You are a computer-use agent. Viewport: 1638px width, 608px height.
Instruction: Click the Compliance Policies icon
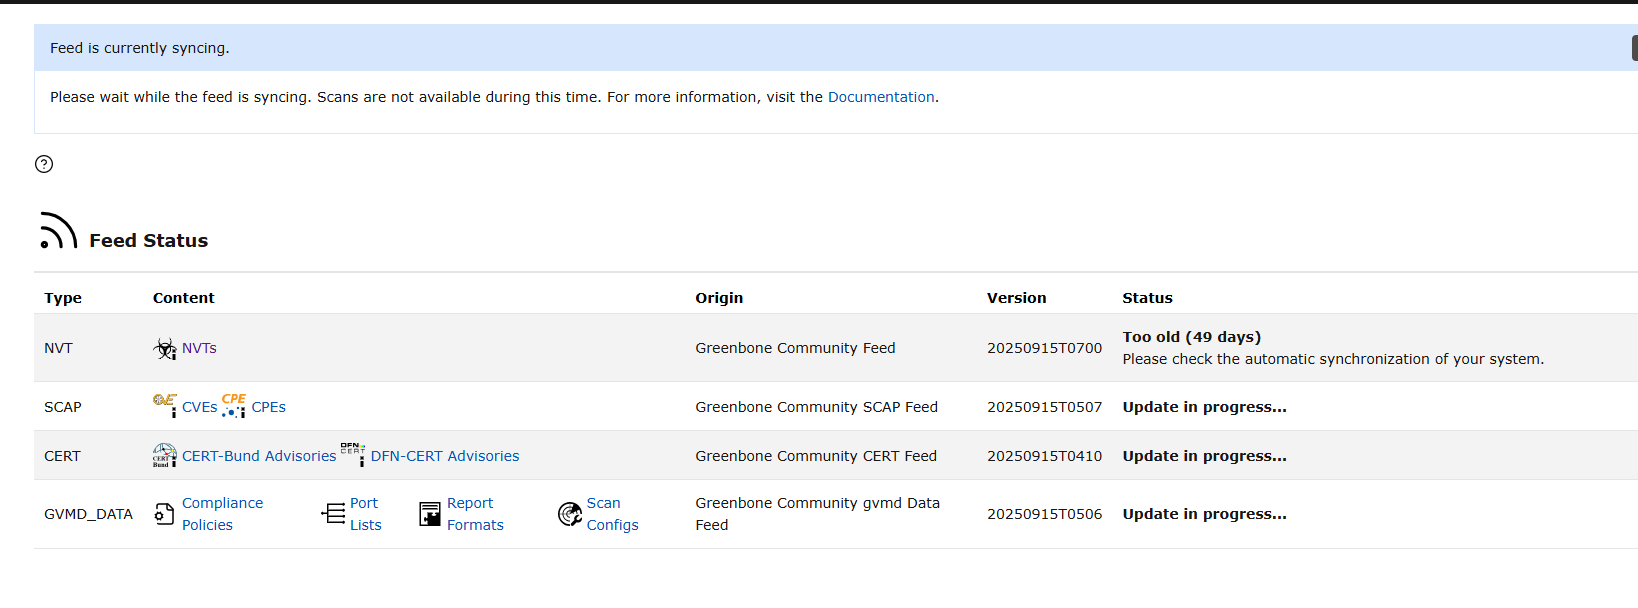165,514
